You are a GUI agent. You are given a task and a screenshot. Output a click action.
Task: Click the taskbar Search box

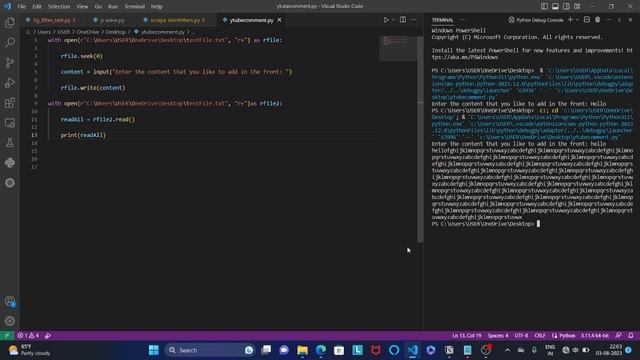[x=210, y=350]
